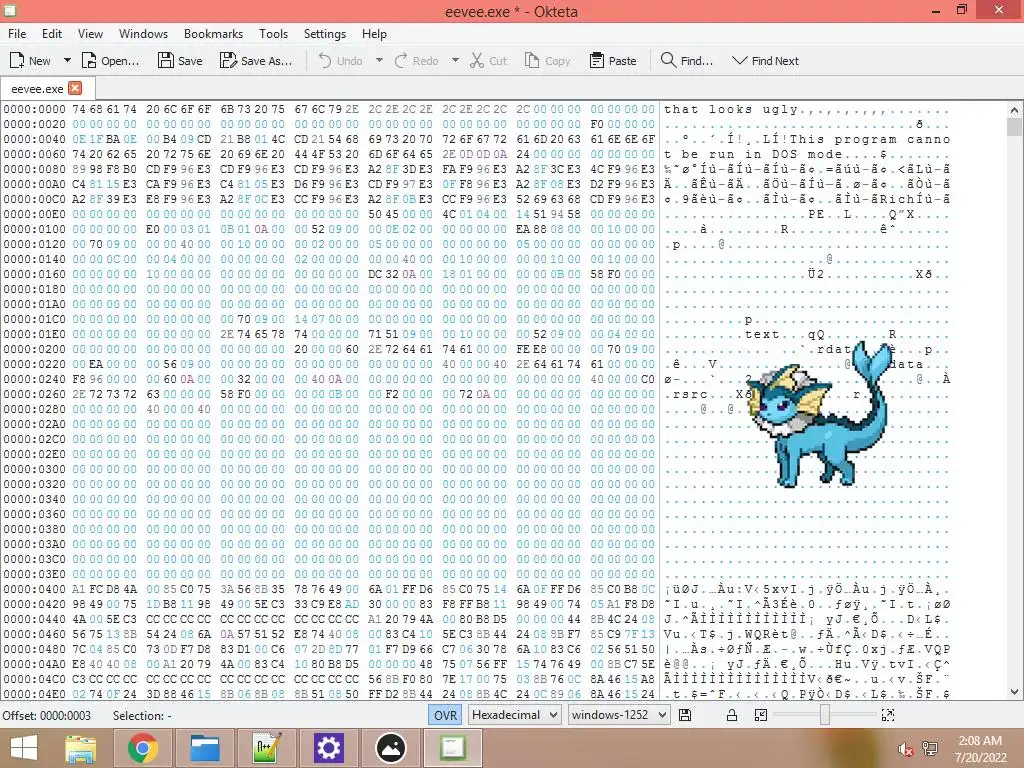Expand the Redo history dropdown arrow

pos(455,61)
